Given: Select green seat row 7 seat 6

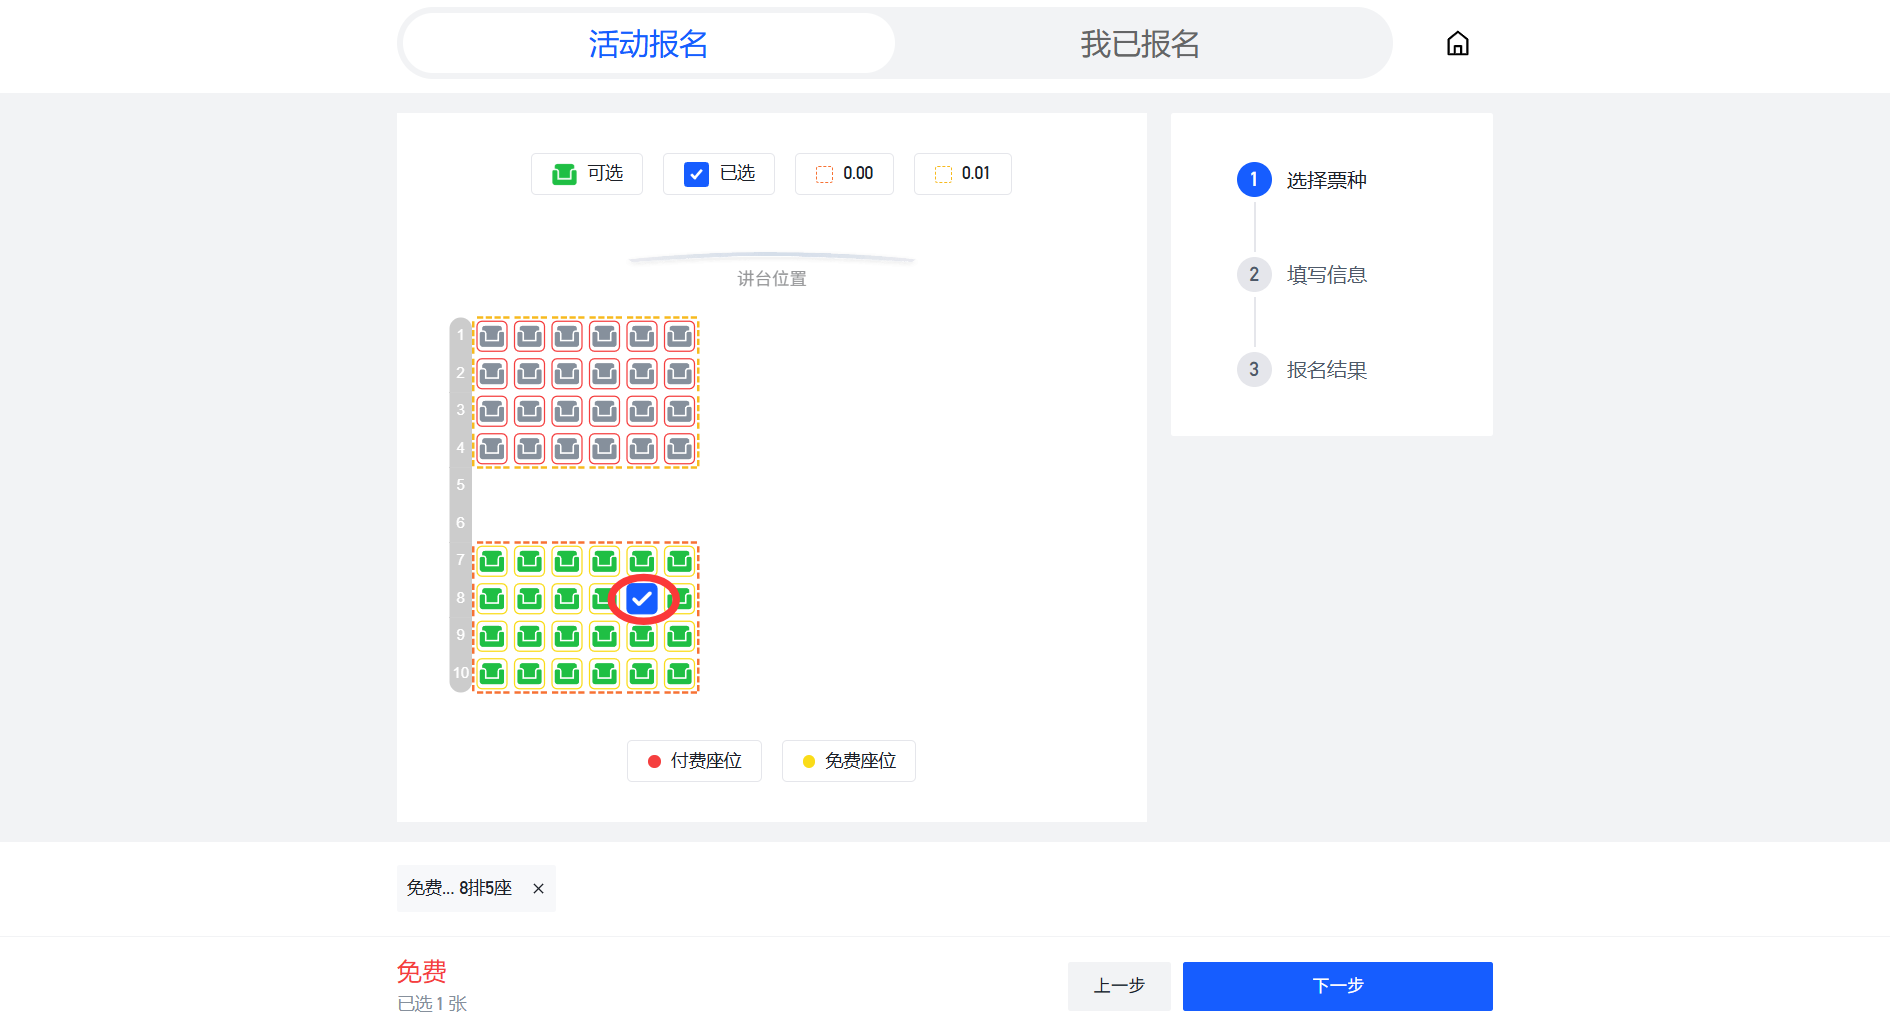Looking at the screenshot, I should click(x=679, y=561).
